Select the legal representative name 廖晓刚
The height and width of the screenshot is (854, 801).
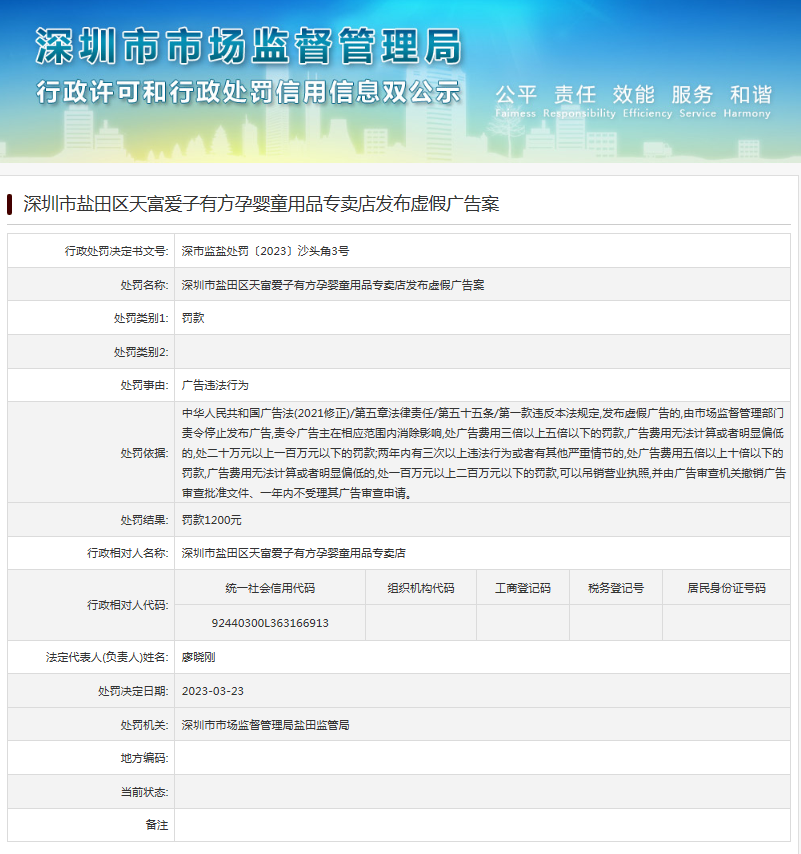[x=199, y=657]
